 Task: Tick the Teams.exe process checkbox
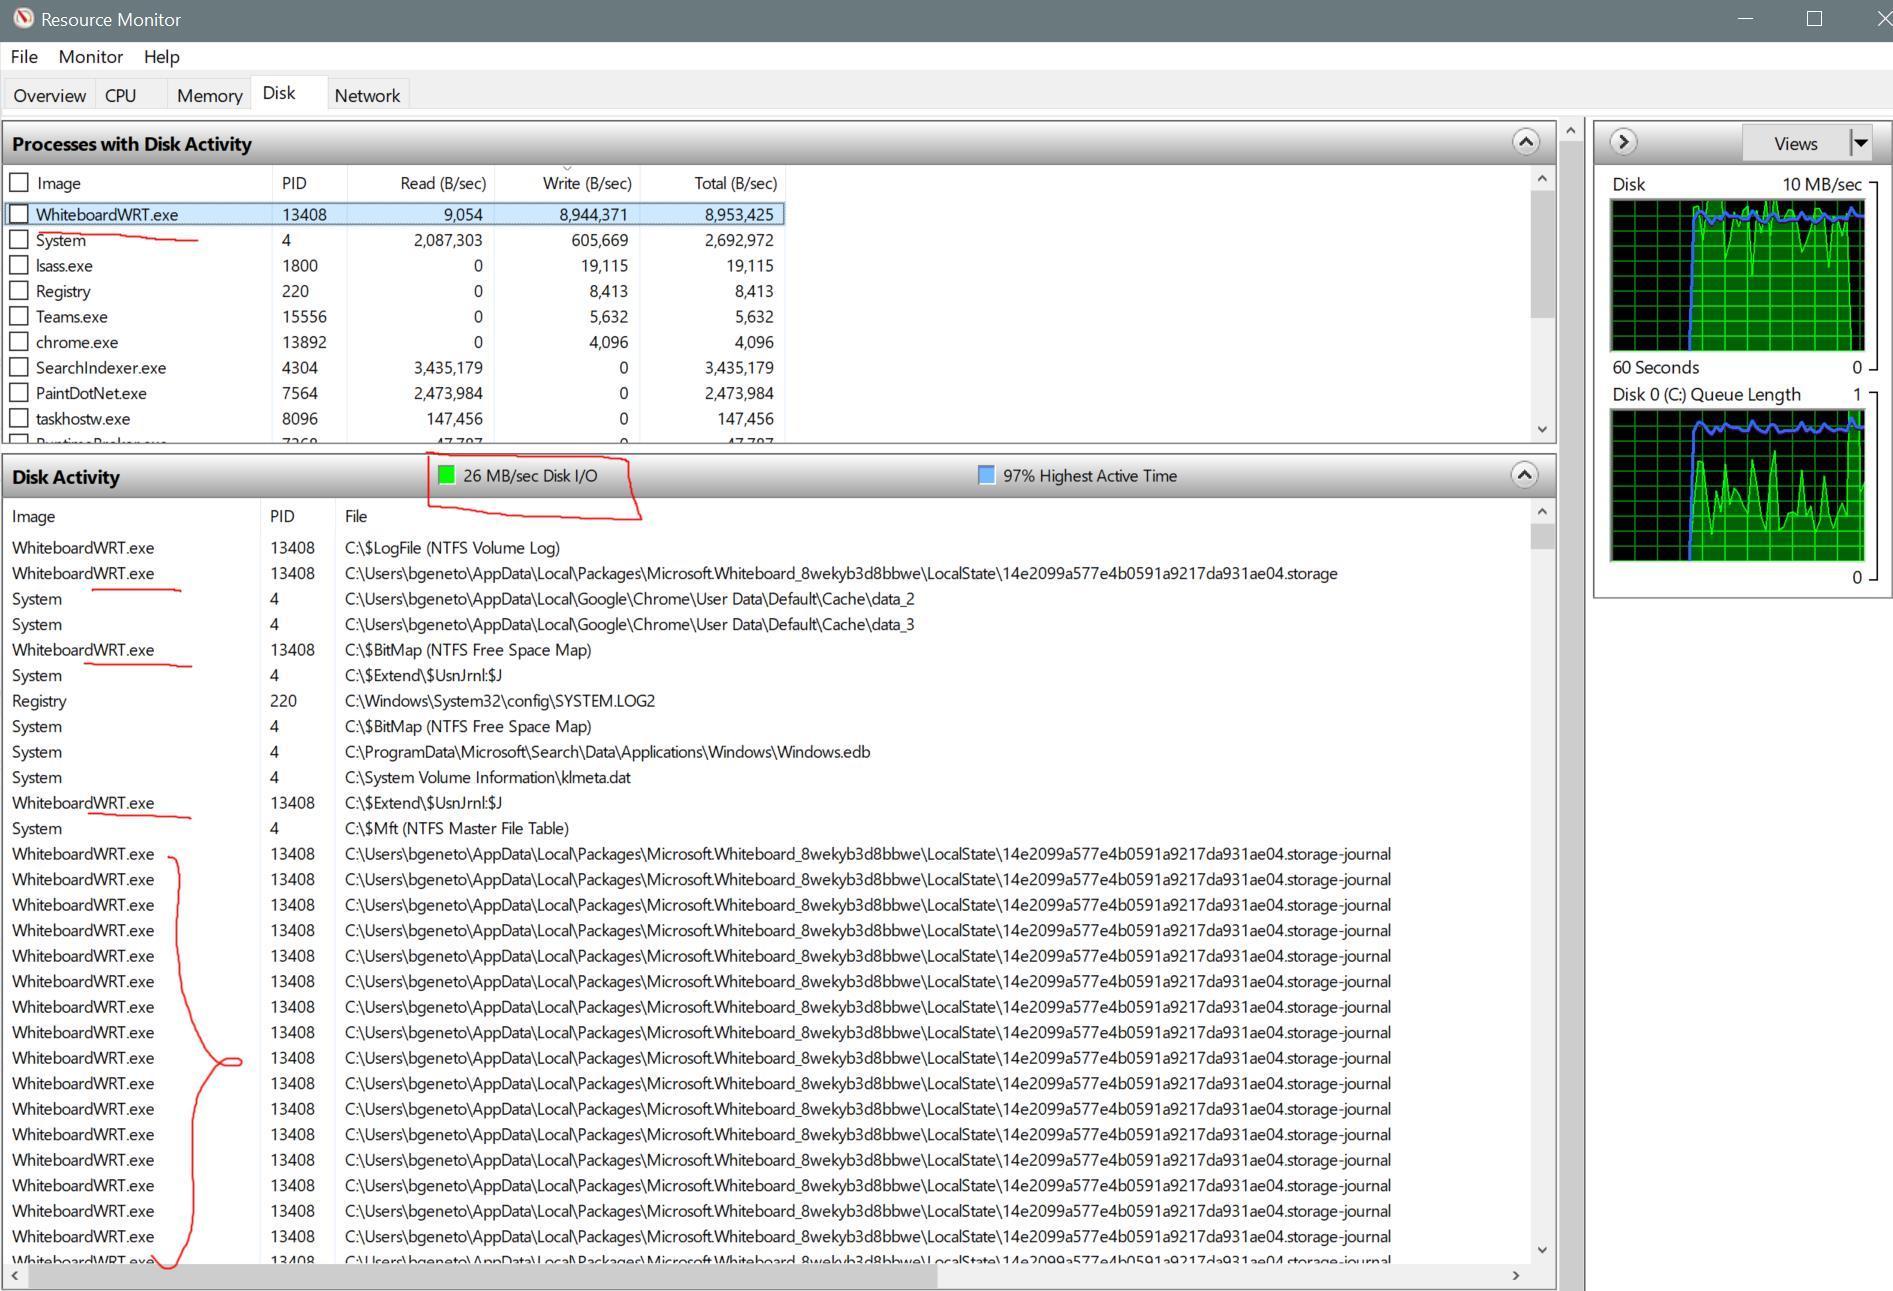(19, 316)
